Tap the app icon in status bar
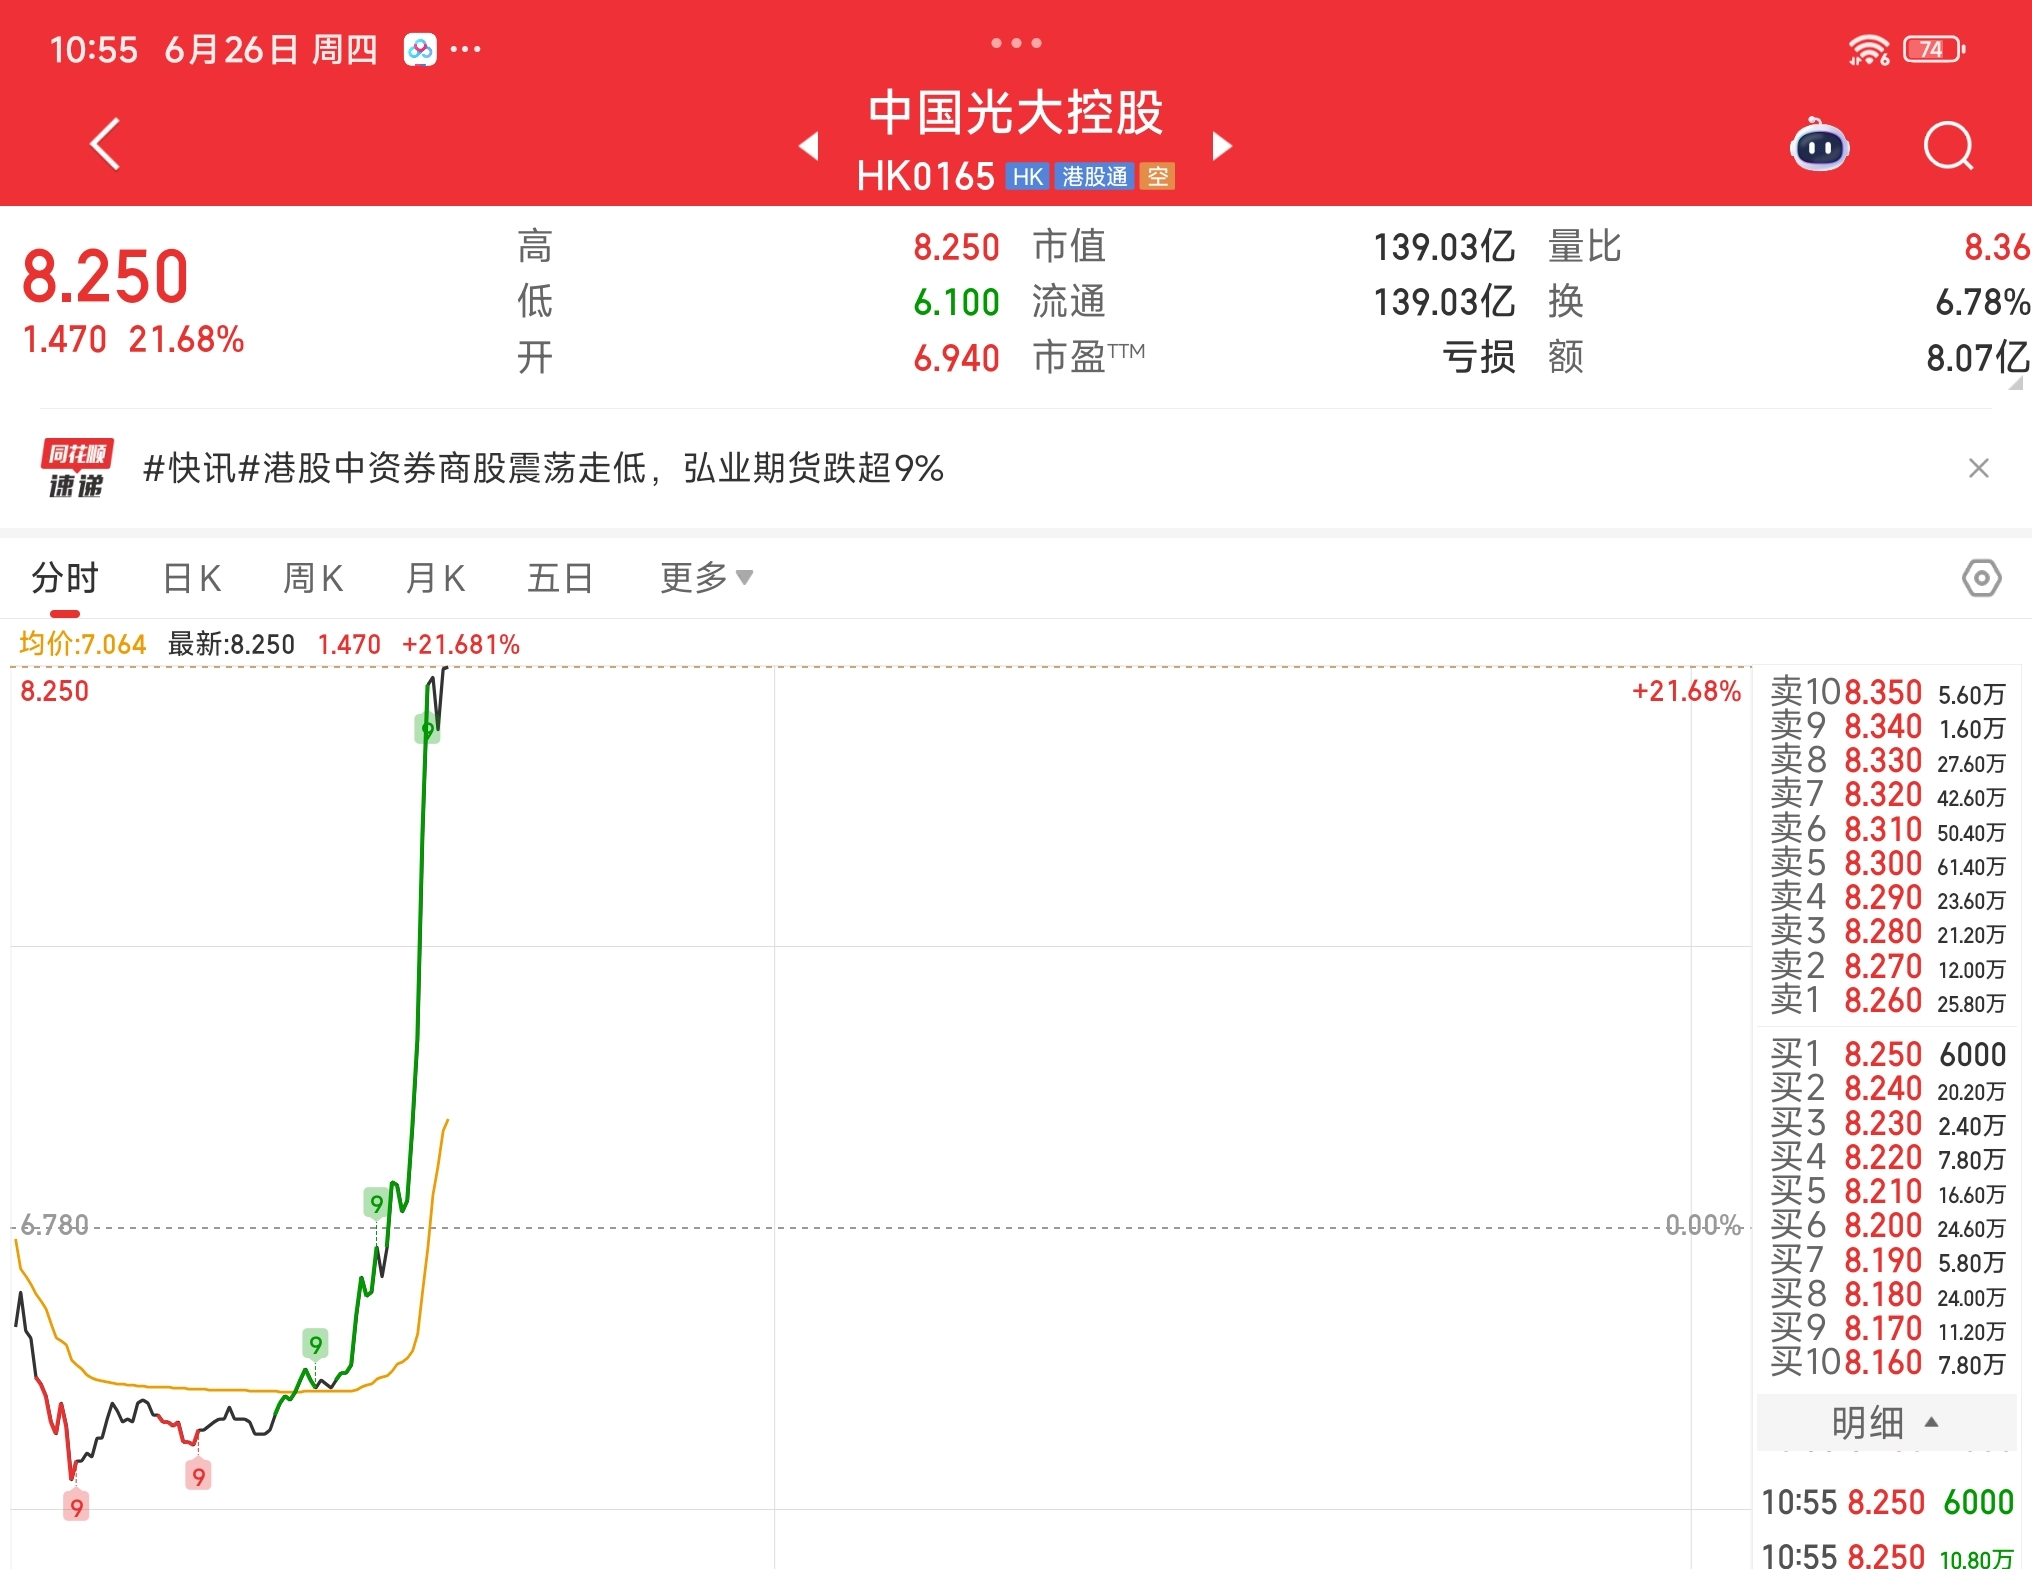Image resolution: width=2032 pixels, height=1569 pixels. tap(420, 49)
